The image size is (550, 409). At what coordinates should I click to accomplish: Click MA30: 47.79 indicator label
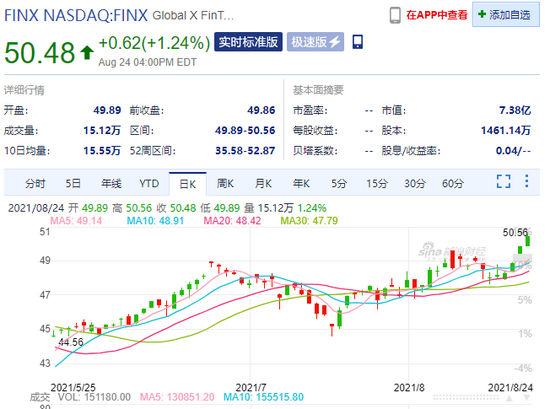pyautogui.click(x=309, y=221)
